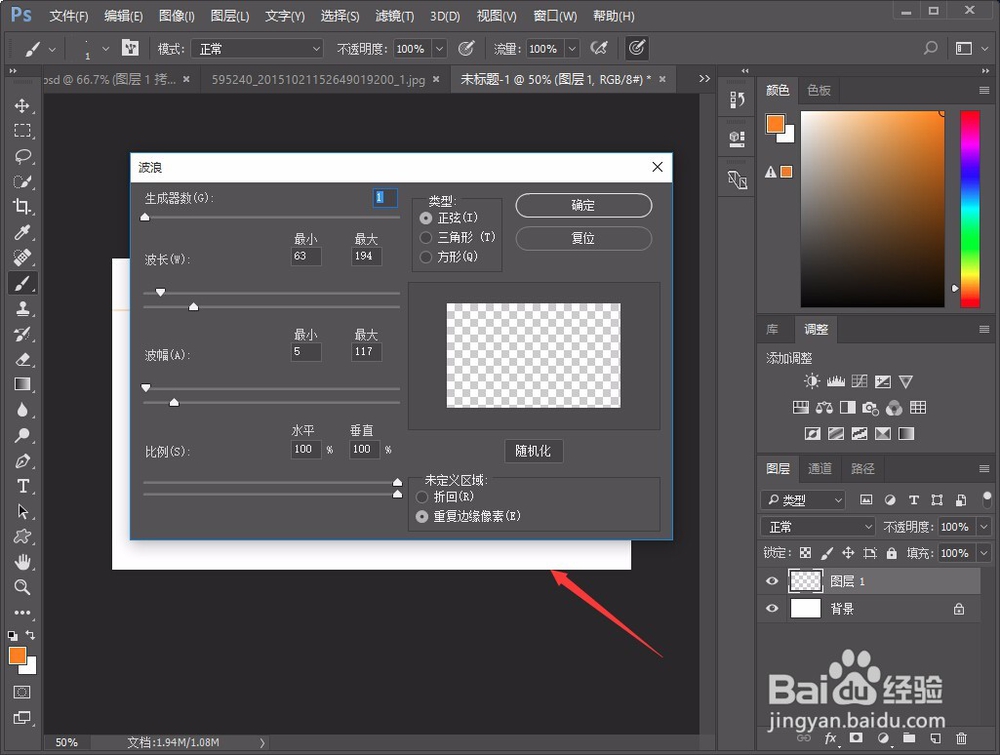1000x755 pixels.
Task: Open the 流量 flow dropdown arrow
Action: point(572,48)
